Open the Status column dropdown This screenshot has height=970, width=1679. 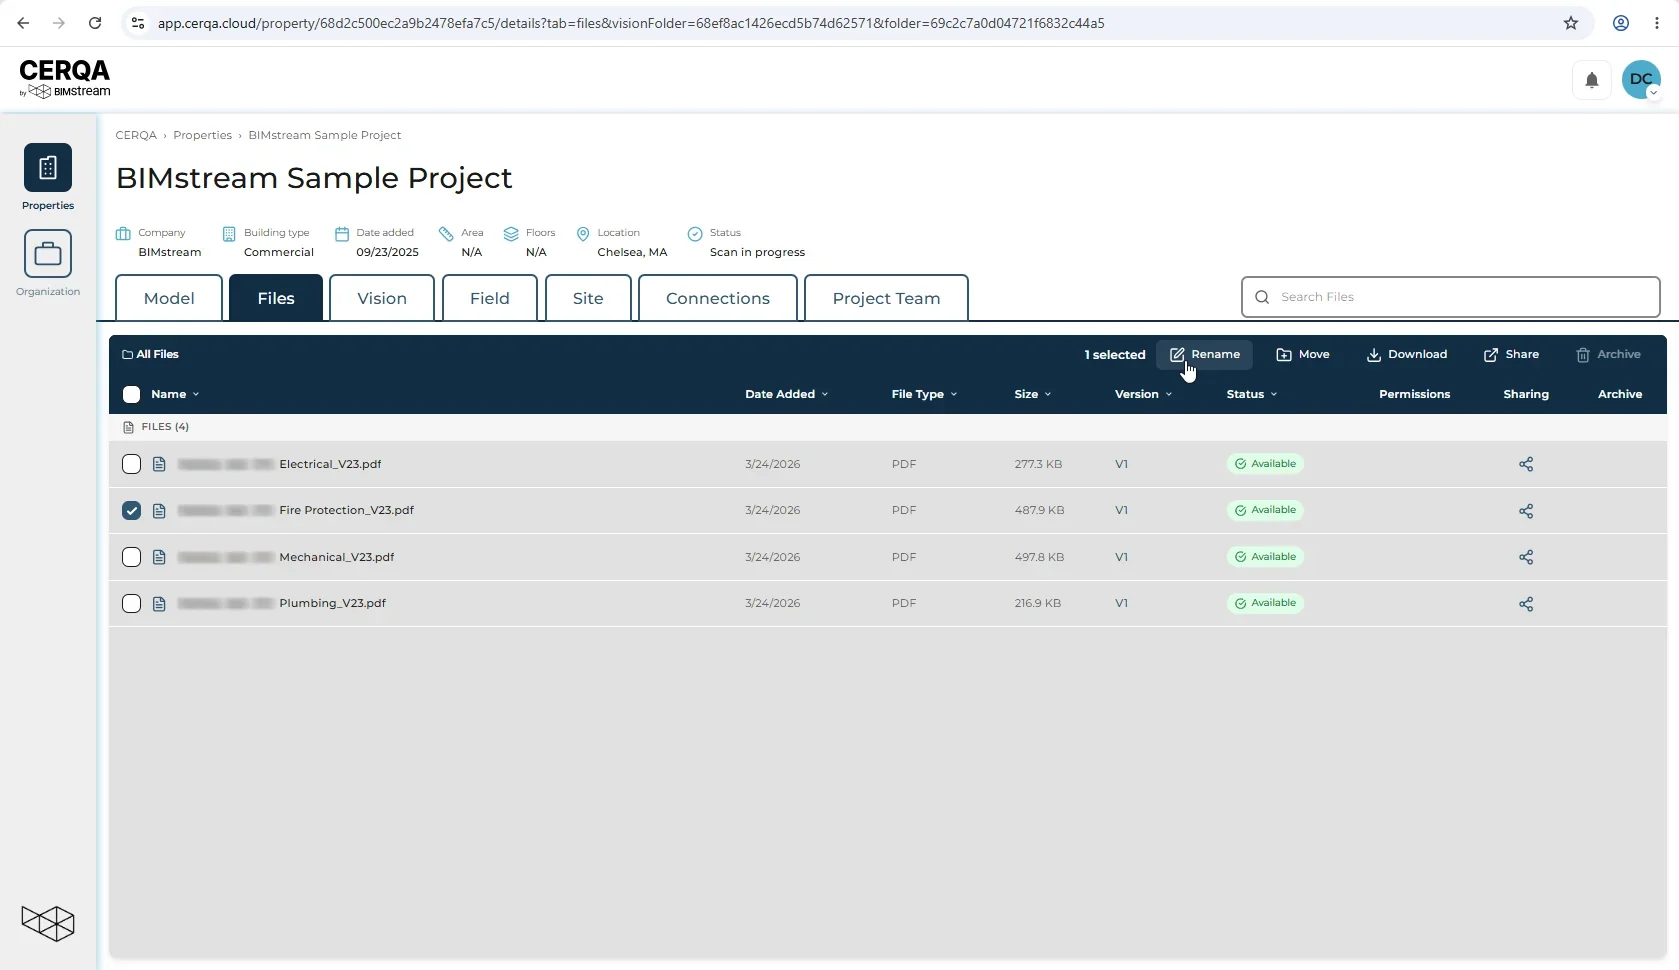(x=1252, y=394)
